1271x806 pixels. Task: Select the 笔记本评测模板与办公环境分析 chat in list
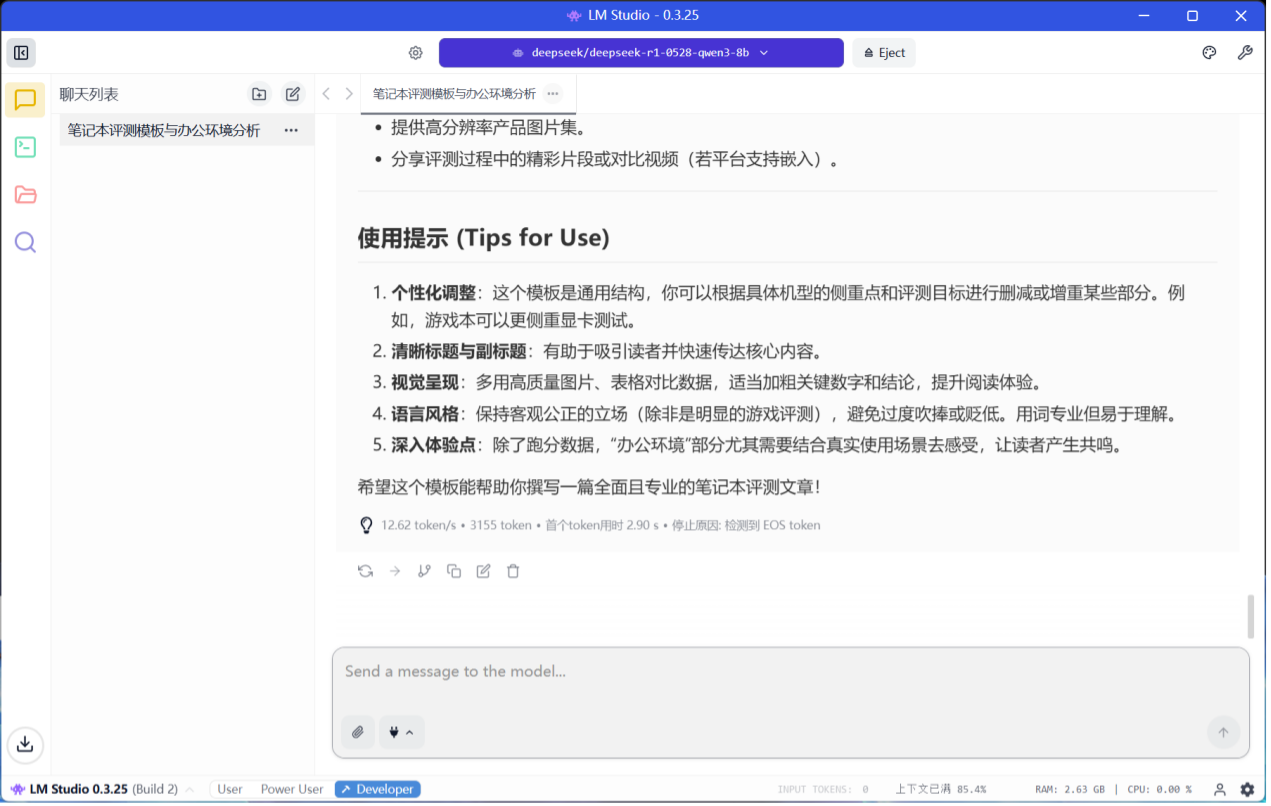[x=164, y=130]
